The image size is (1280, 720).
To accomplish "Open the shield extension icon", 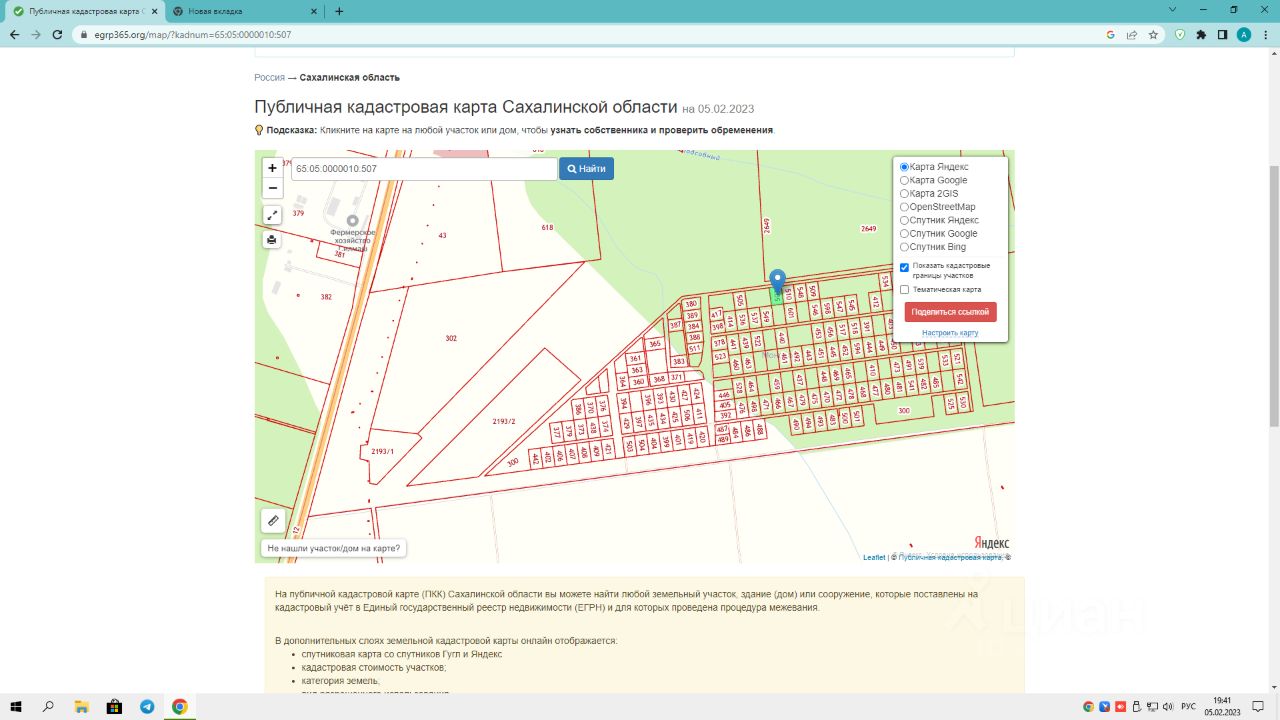I will (1180, 34).
